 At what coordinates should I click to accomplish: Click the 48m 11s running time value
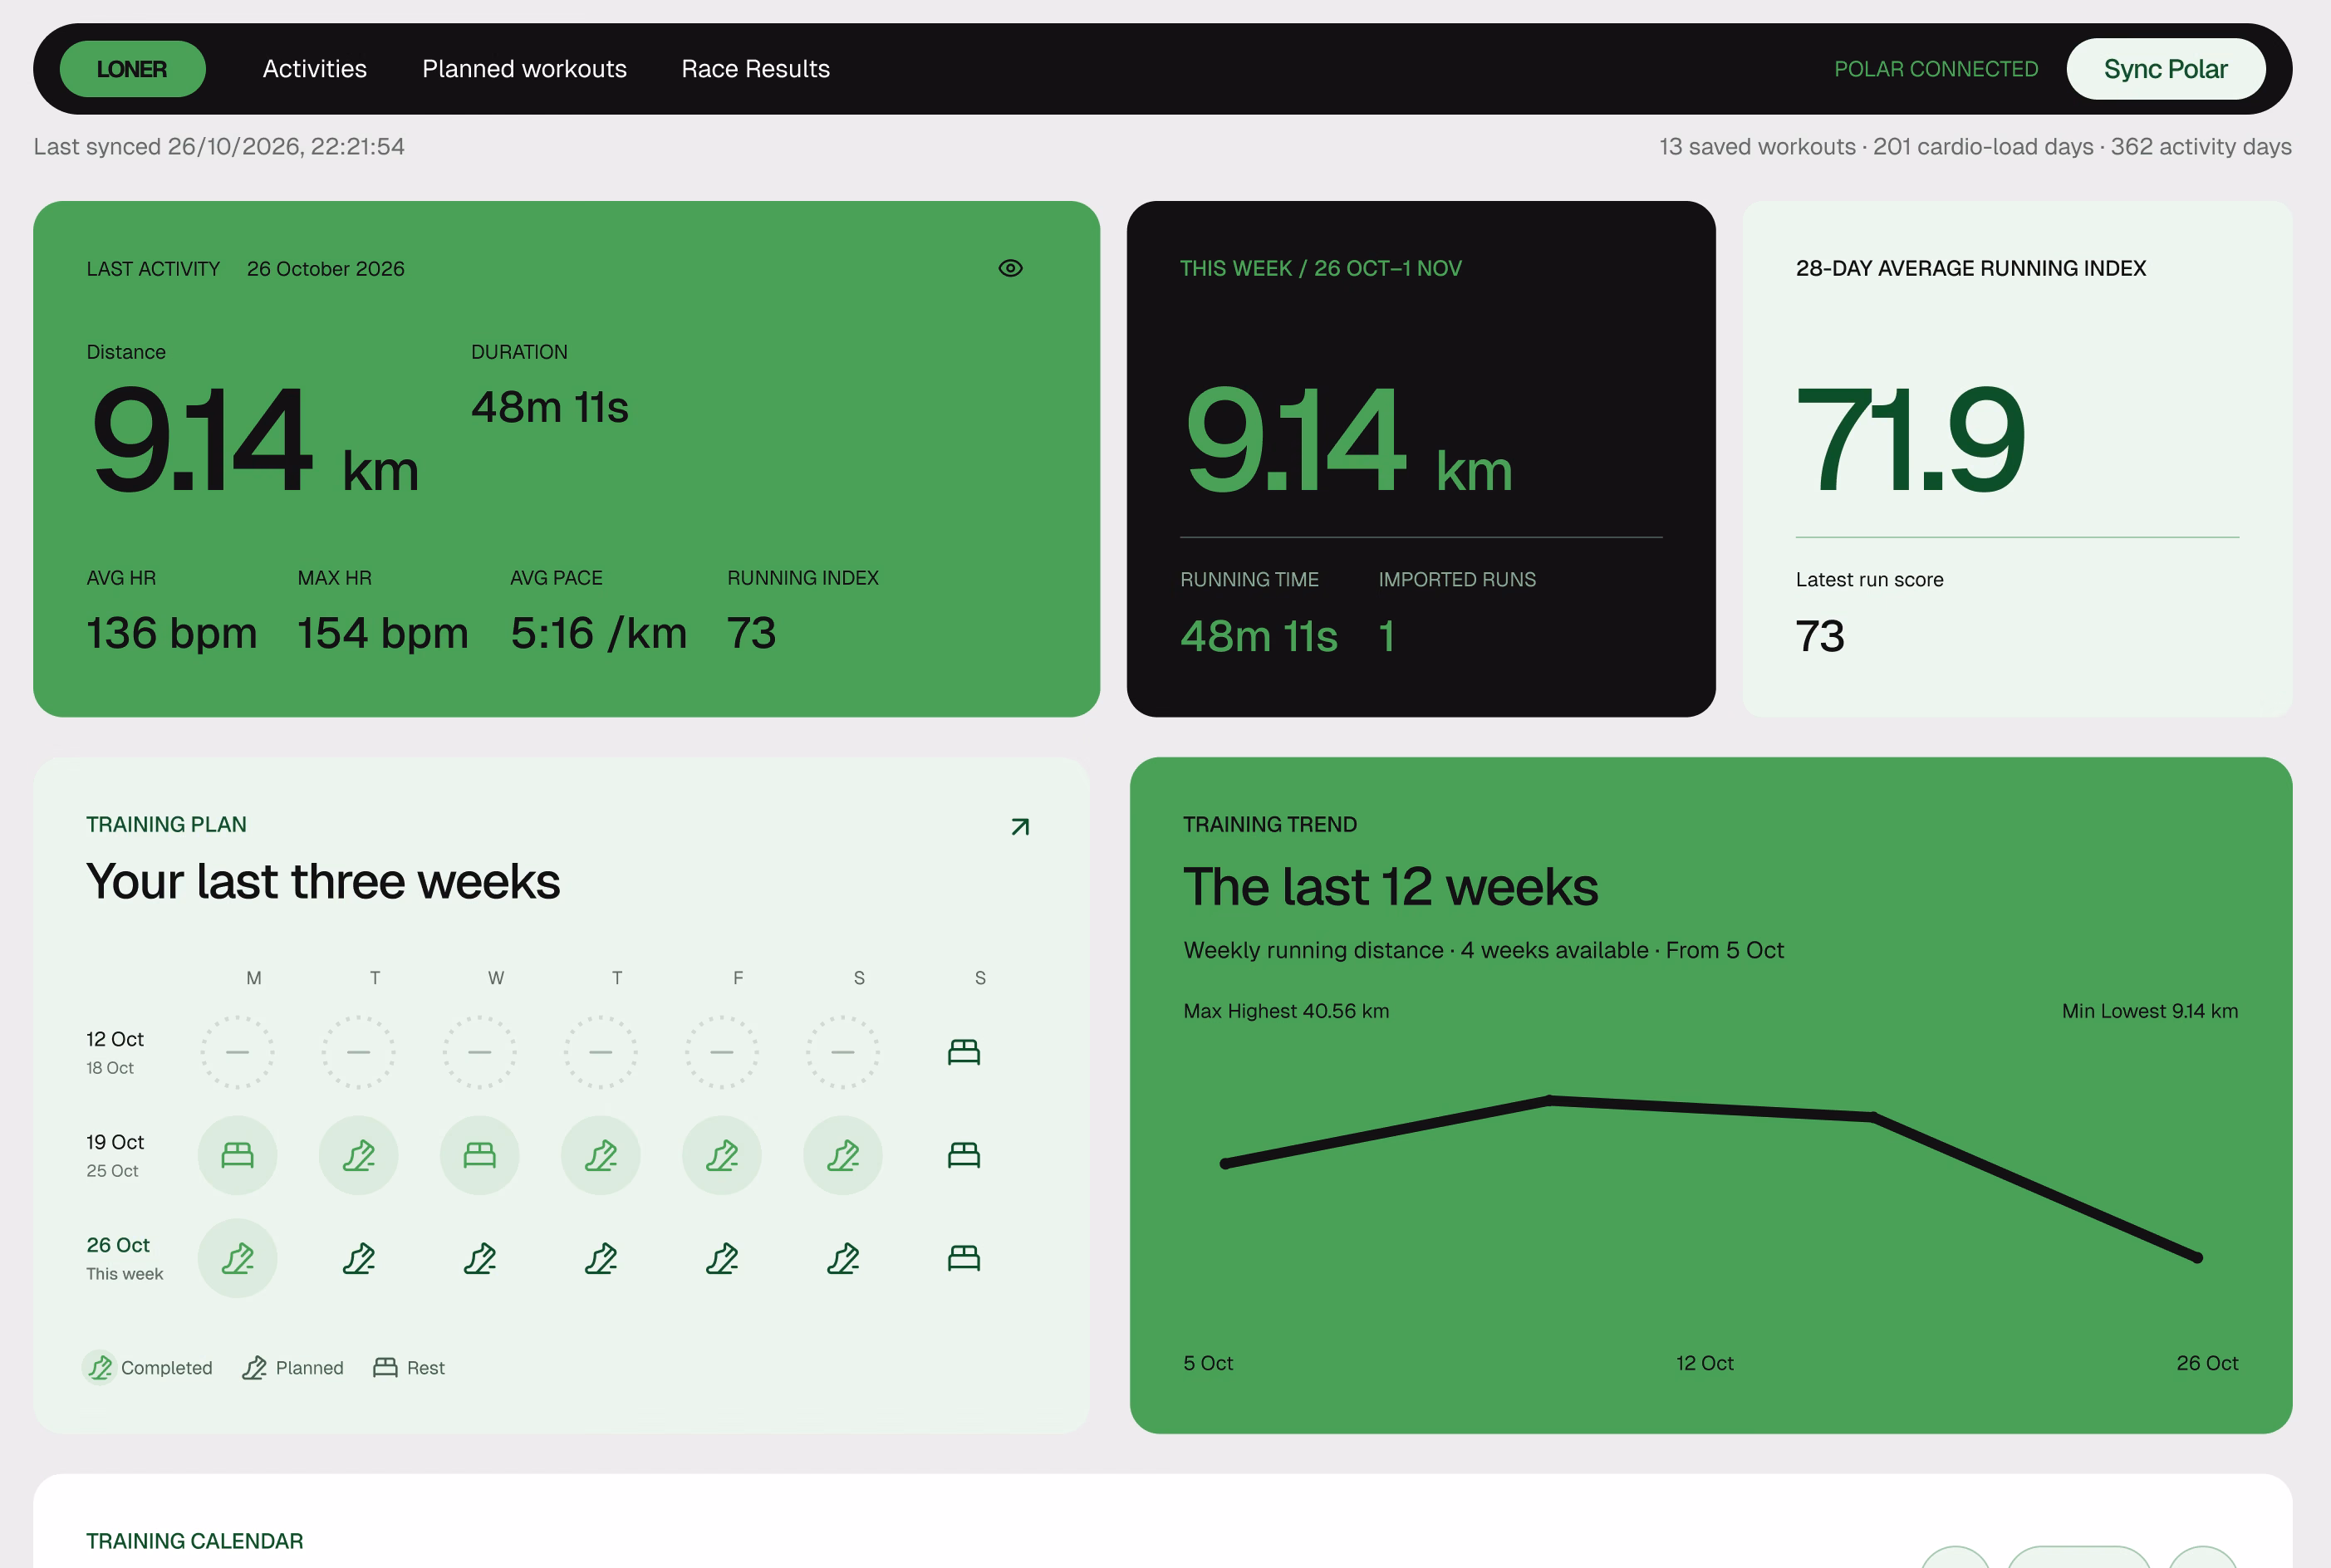(x=1259, y=636)
